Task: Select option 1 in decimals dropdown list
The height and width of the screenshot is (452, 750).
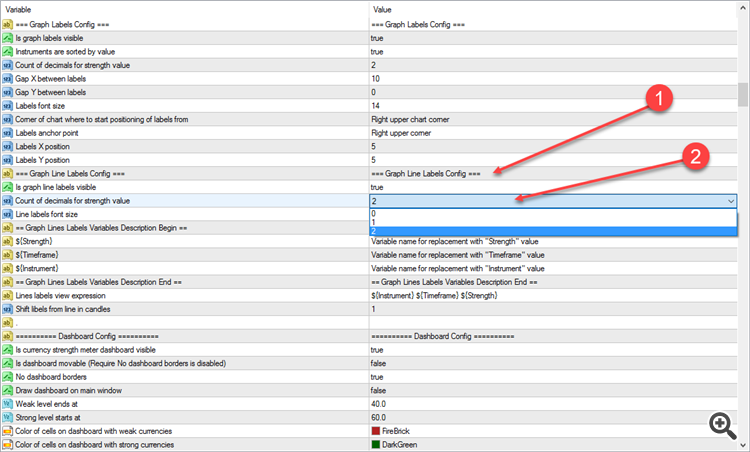Action: pyautogui.click(x=553, y=222)
